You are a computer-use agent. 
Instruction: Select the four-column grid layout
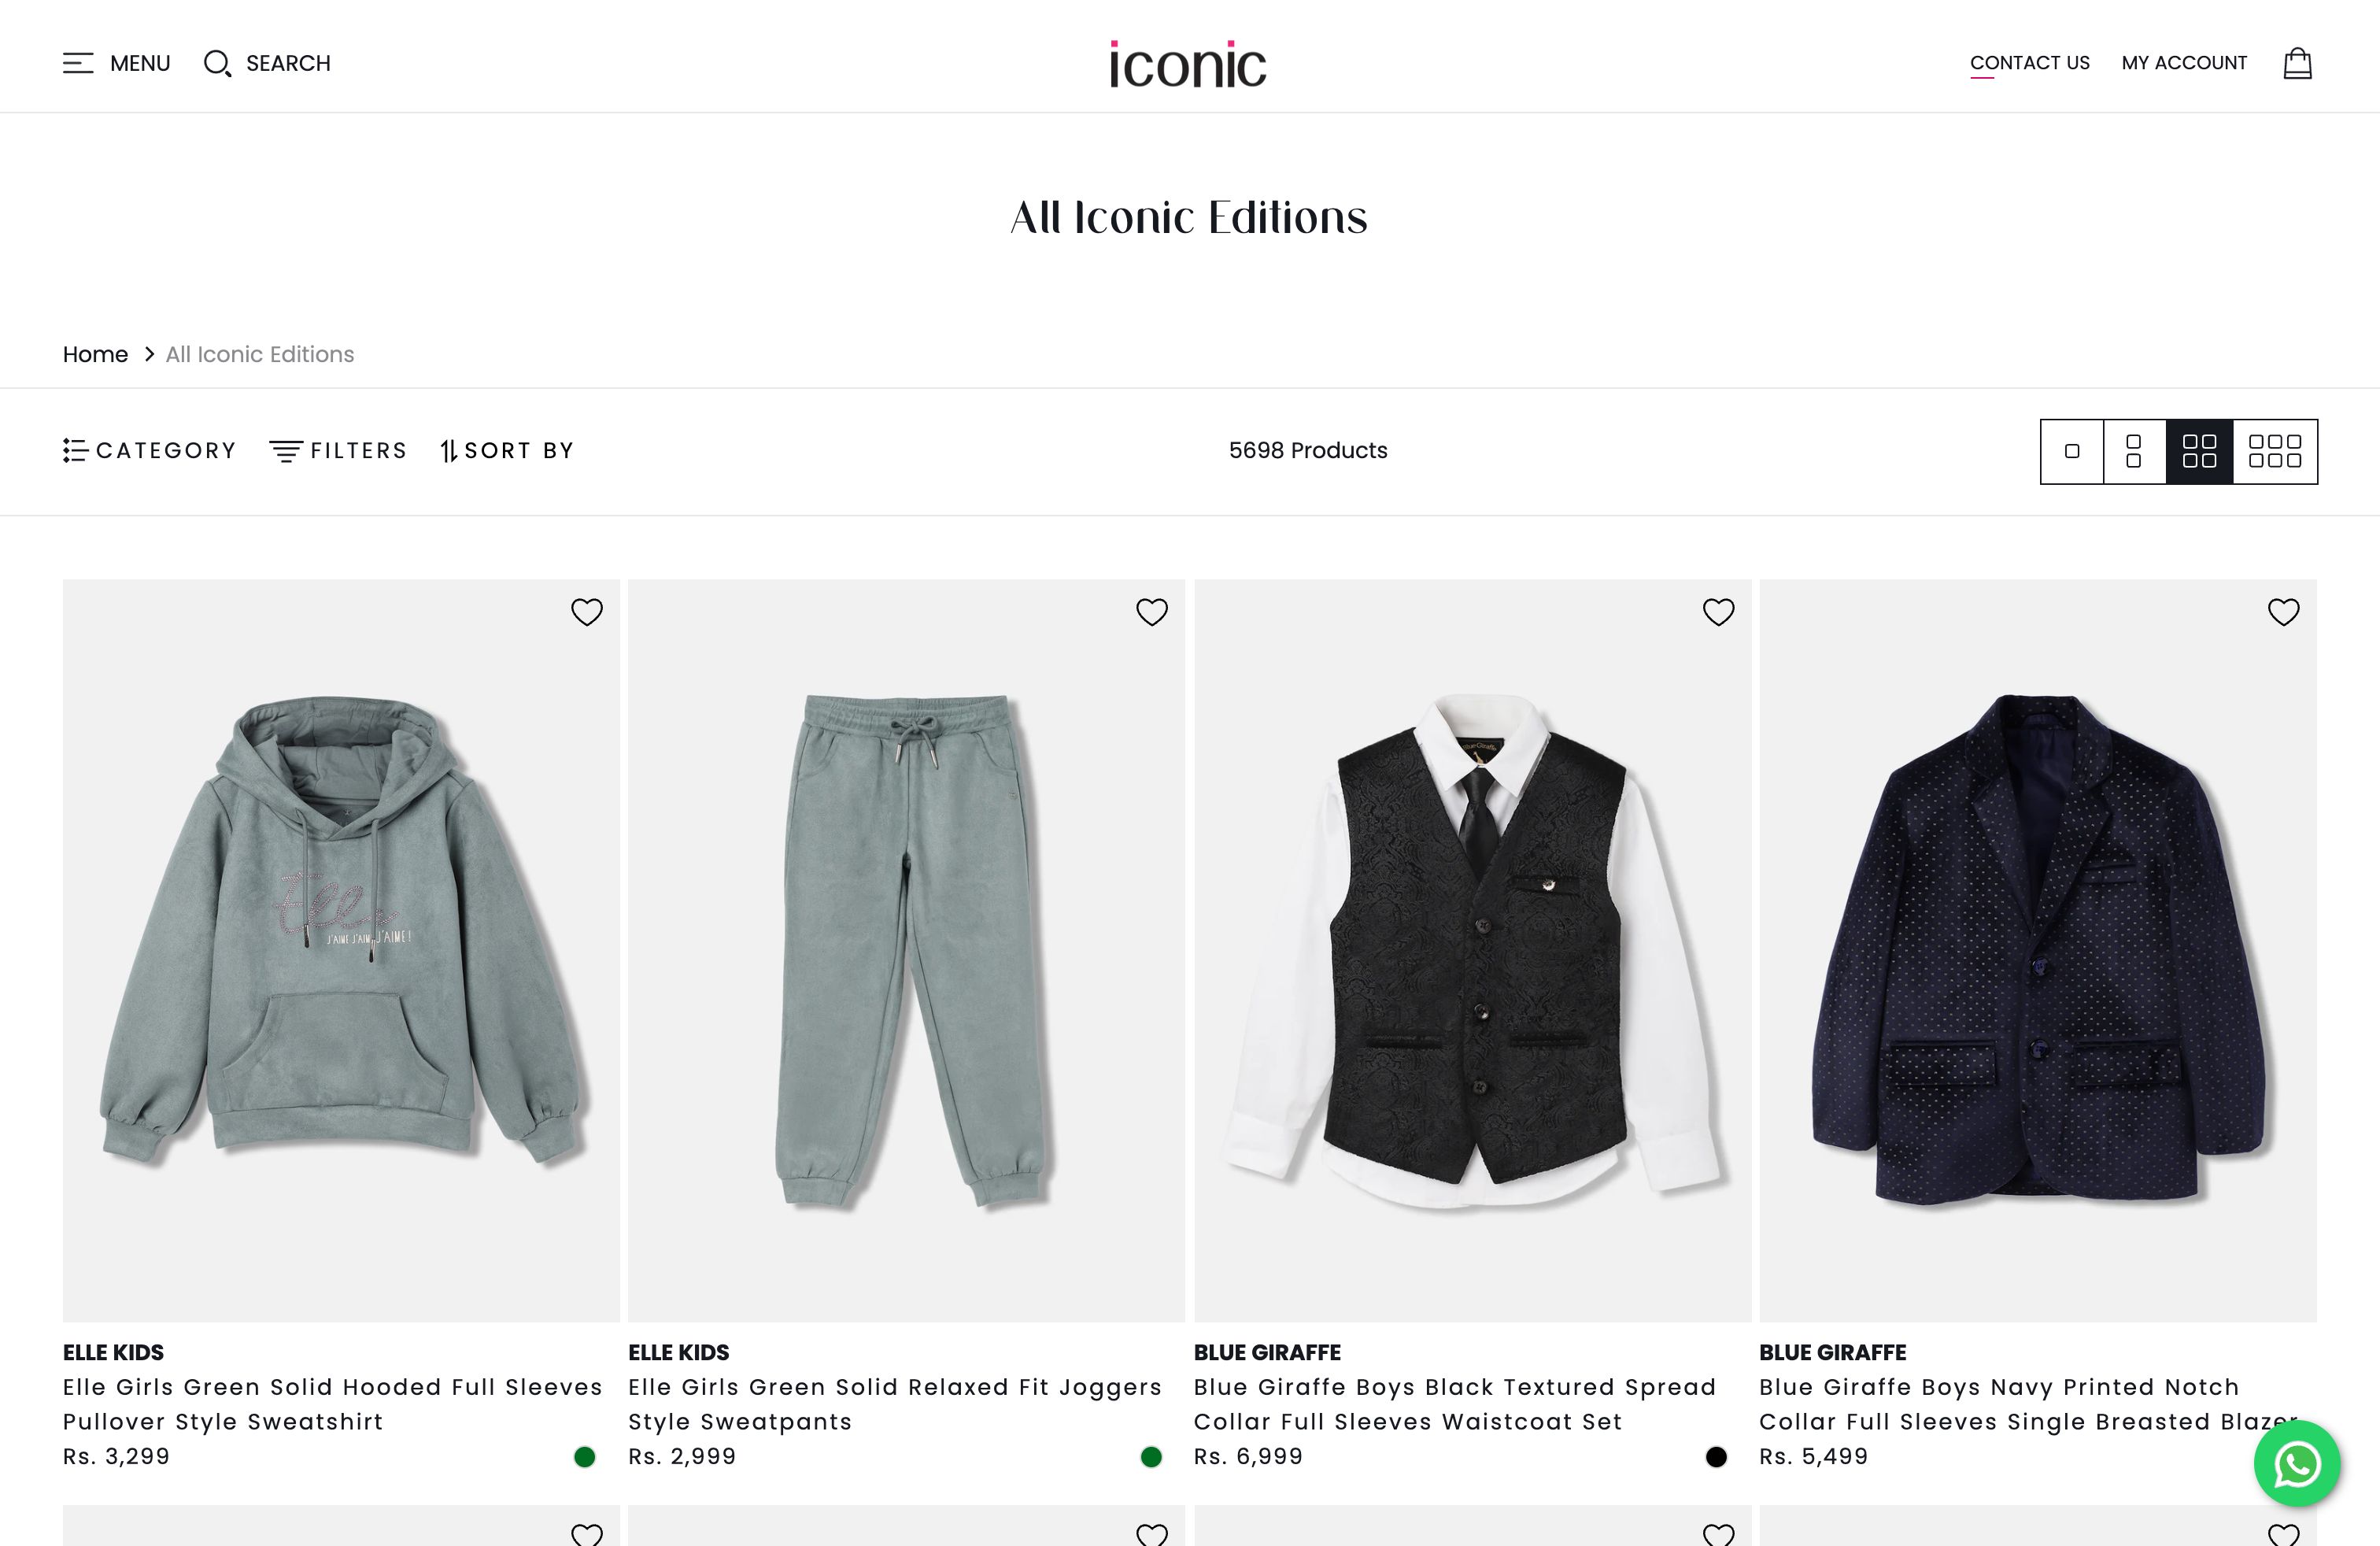(2198, 451)
